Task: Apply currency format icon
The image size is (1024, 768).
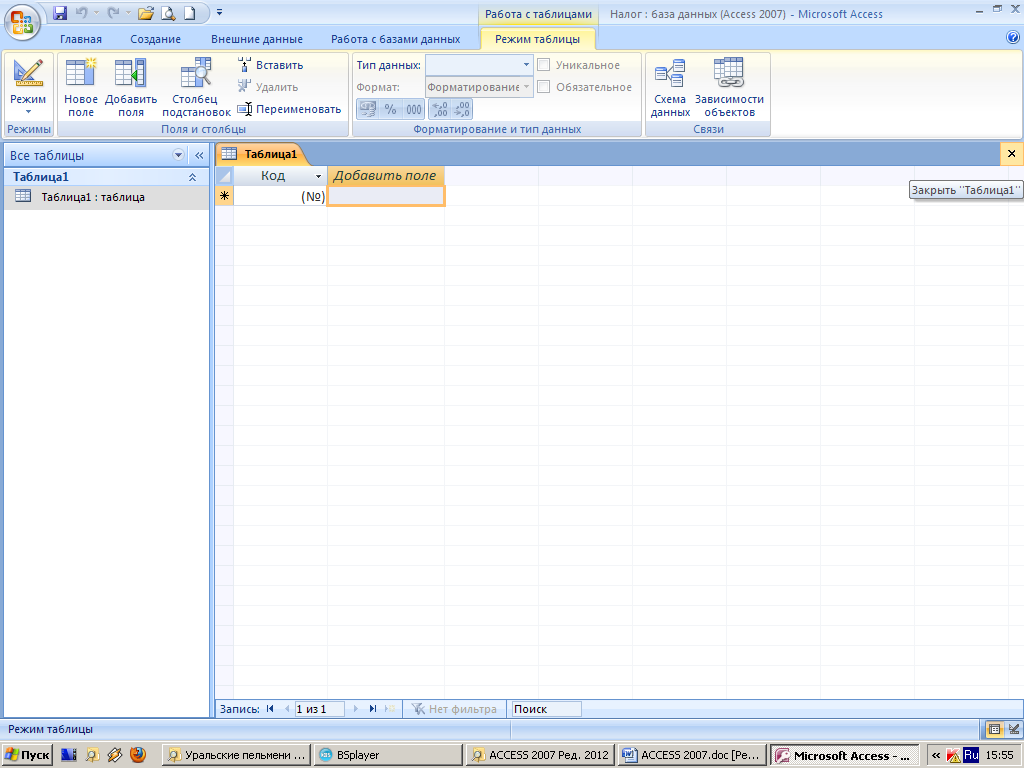Action: coord(368,109)
